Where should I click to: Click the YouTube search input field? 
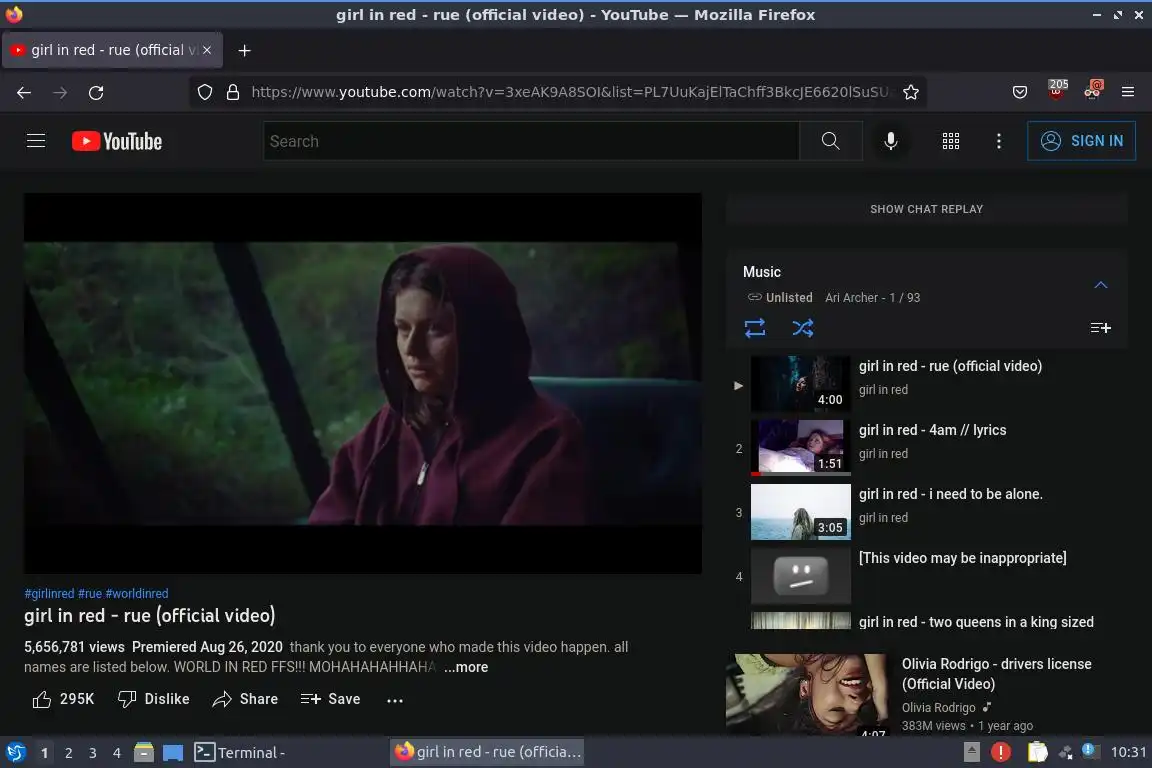531,141
